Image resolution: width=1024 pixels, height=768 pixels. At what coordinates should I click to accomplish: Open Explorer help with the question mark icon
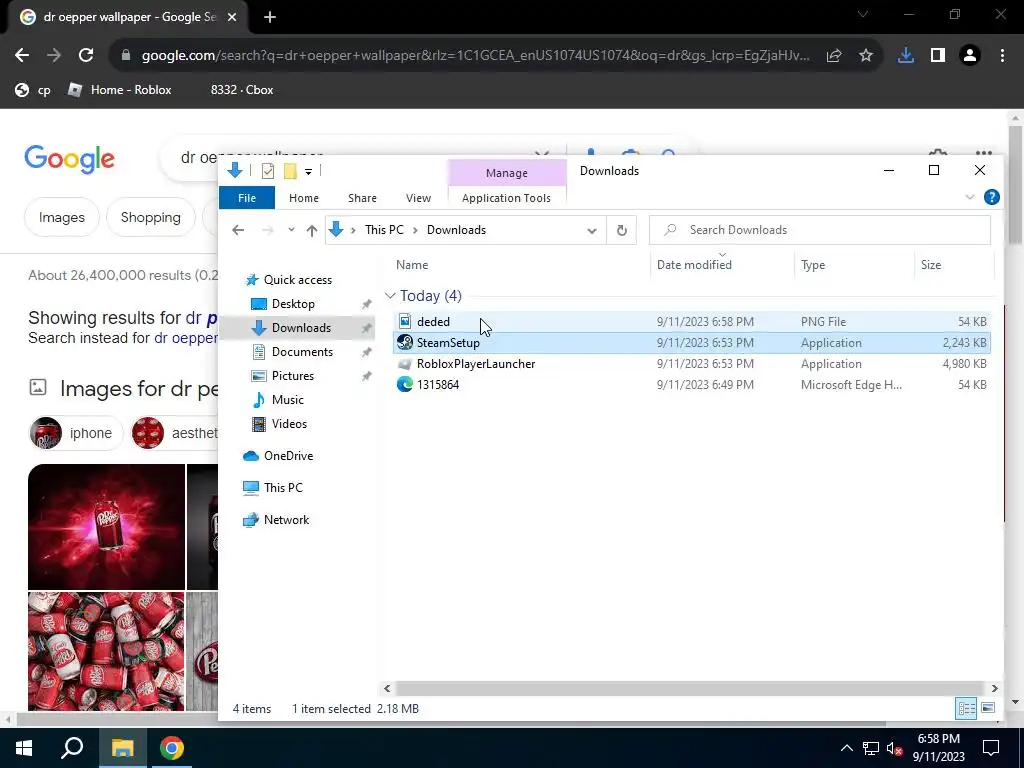coord(991,197)
